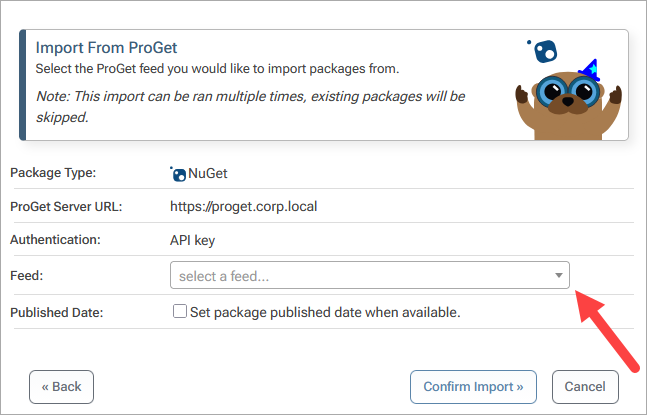647x415 pixels.
Task: Click the proget.corp.local server URL text
Action: (x=244, y=207)
